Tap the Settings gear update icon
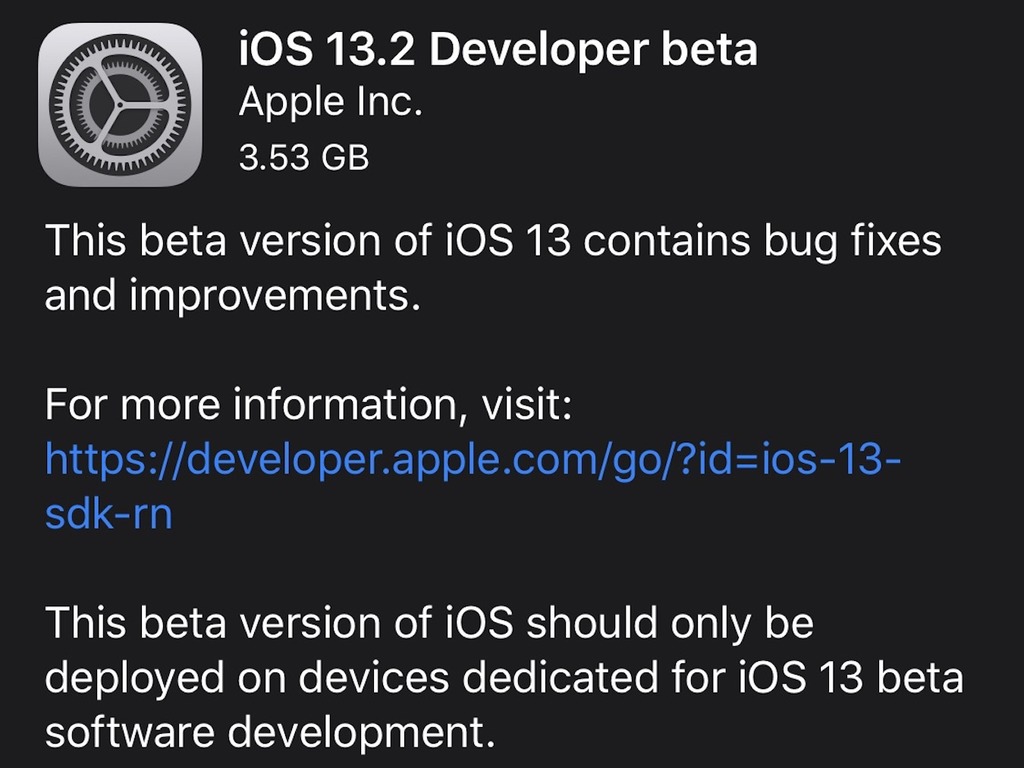 (x=120, y=104)
